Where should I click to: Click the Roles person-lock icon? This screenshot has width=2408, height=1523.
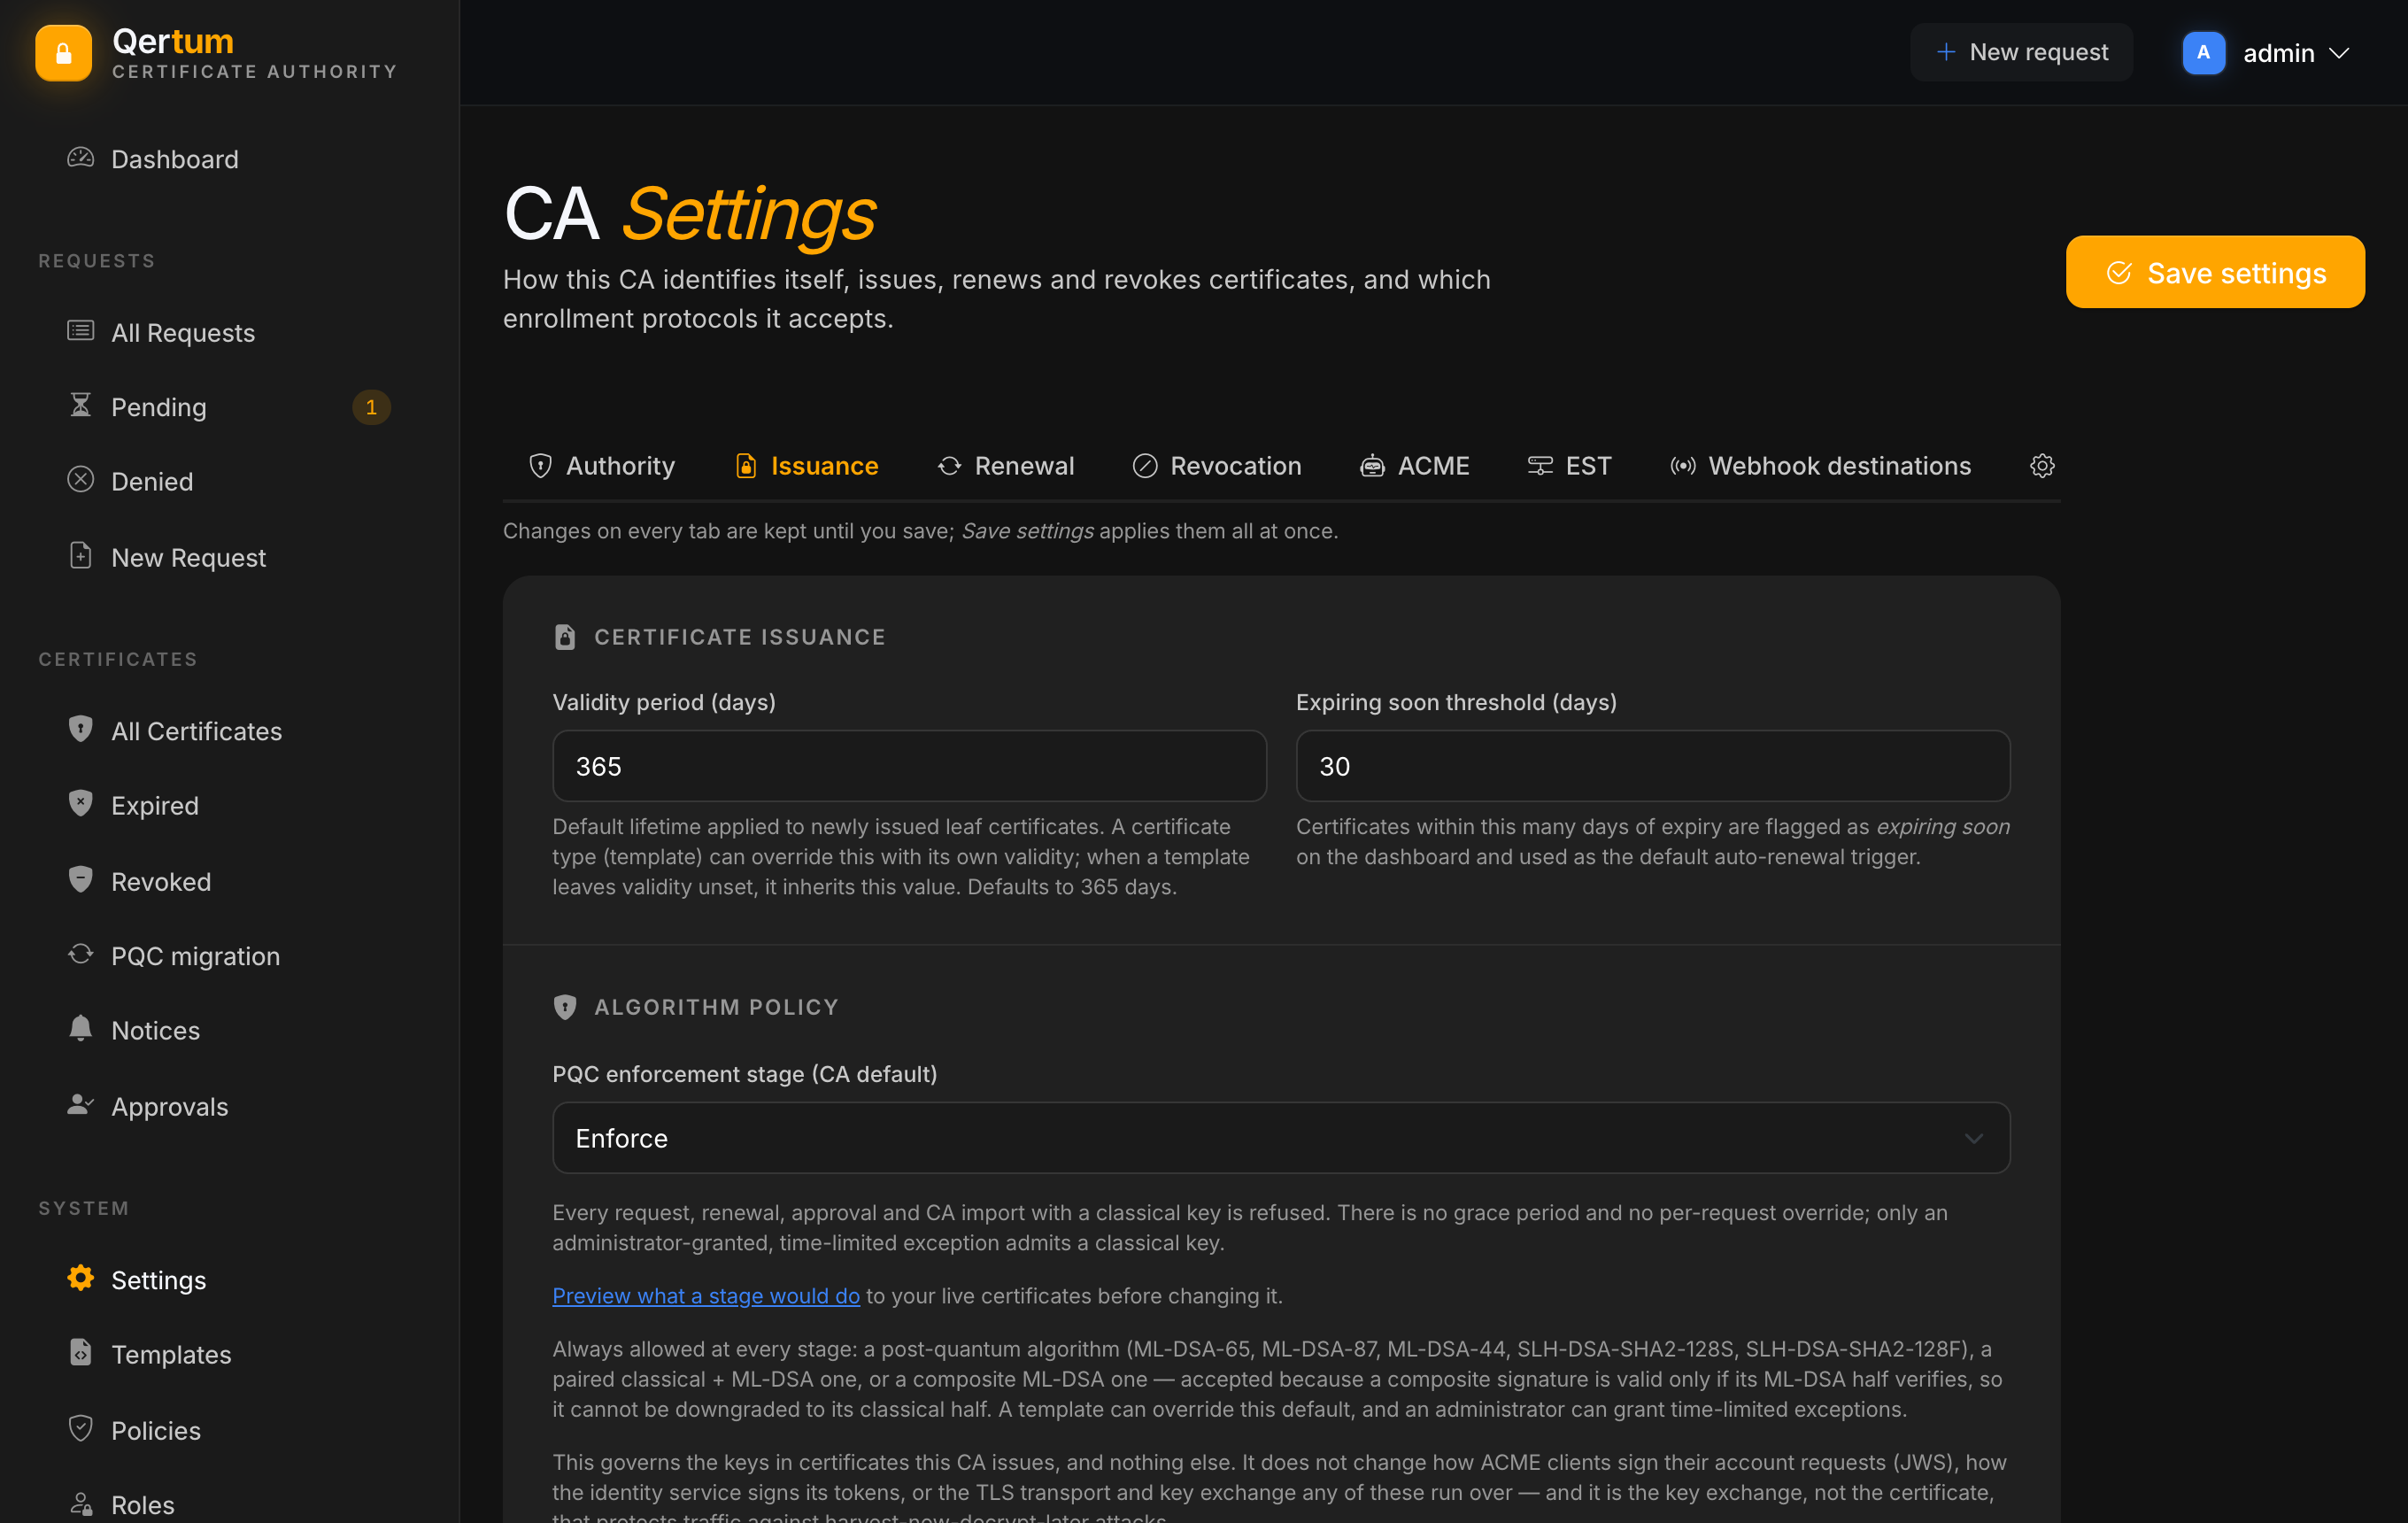coord(80,1504)
